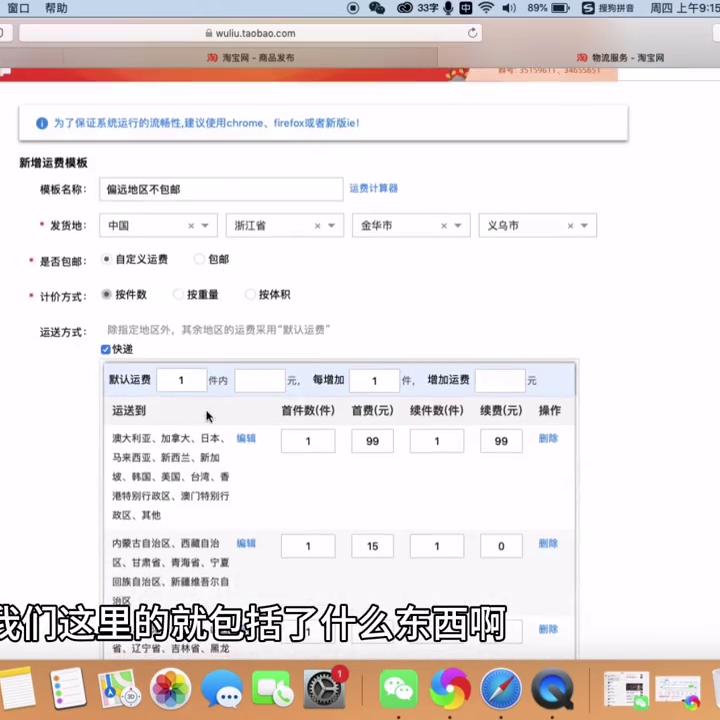
Task: Click 删除 for the 内蒙古自治区 row
Action: pyautogui.click(x=548, y=543)
